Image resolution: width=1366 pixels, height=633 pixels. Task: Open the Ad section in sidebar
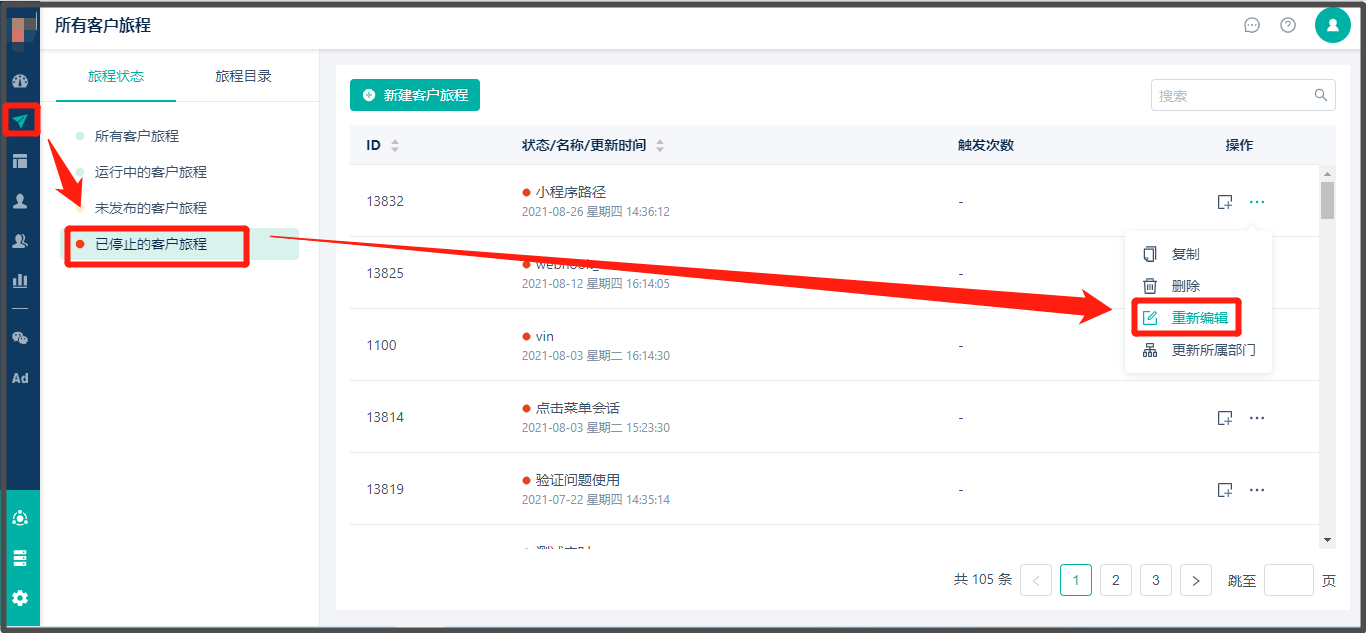[20, 378]
